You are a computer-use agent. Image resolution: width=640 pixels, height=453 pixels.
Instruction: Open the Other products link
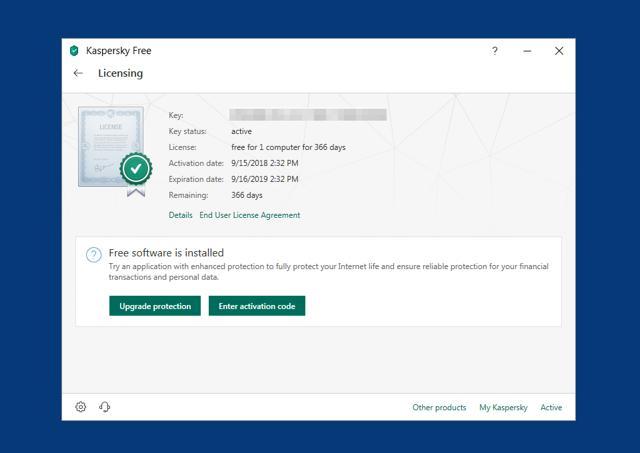[439, 408]
